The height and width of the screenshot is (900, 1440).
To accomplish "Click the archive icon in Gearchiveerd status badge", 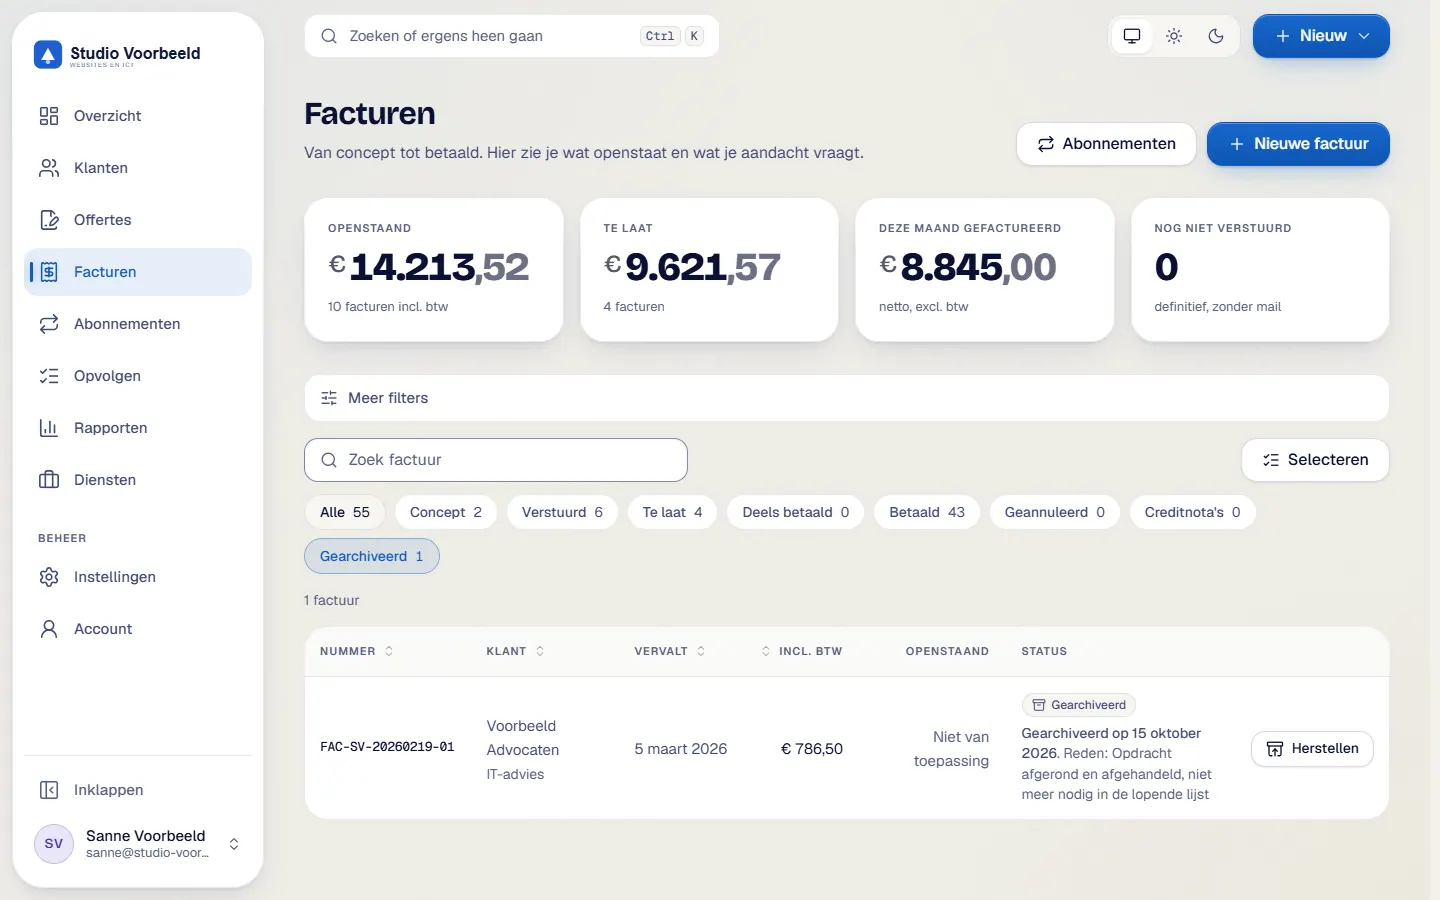I will (1039, 705).
